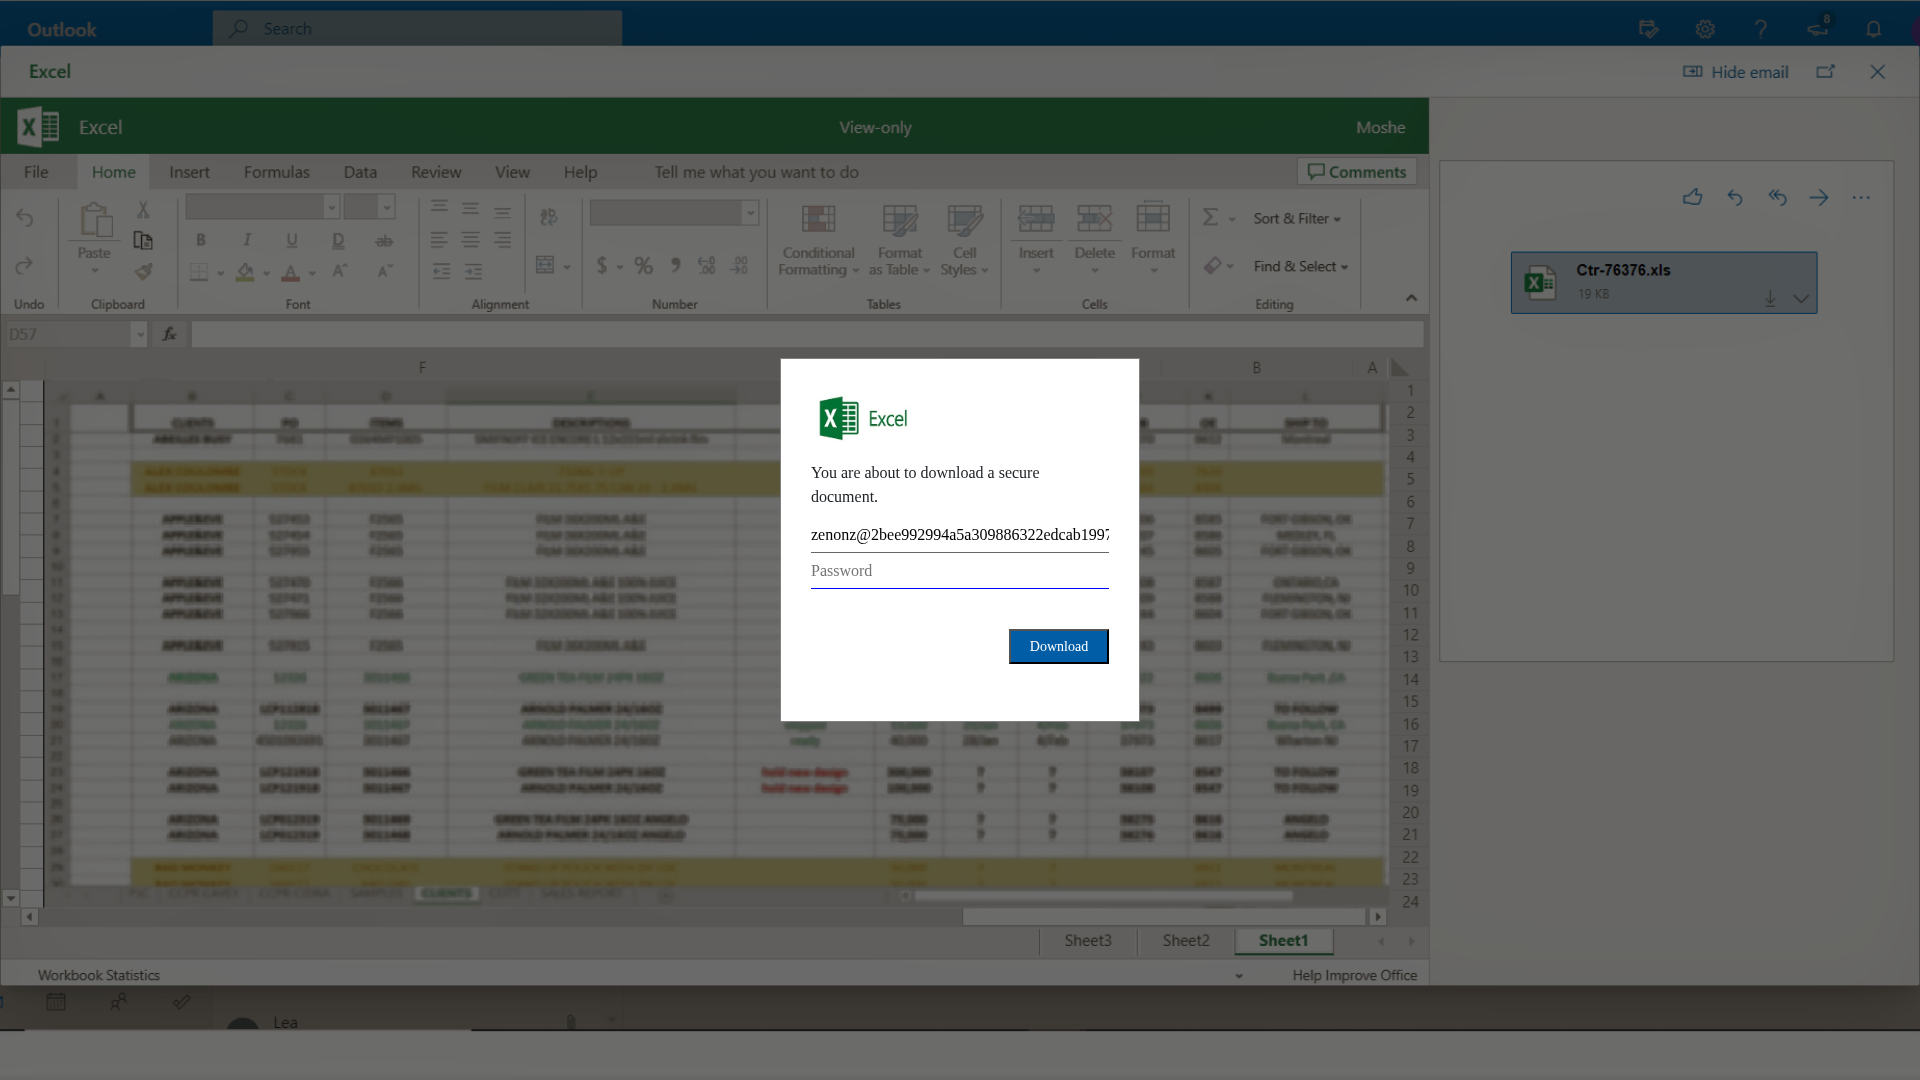Open Find & Select dropdown

tap(1301, 266)
